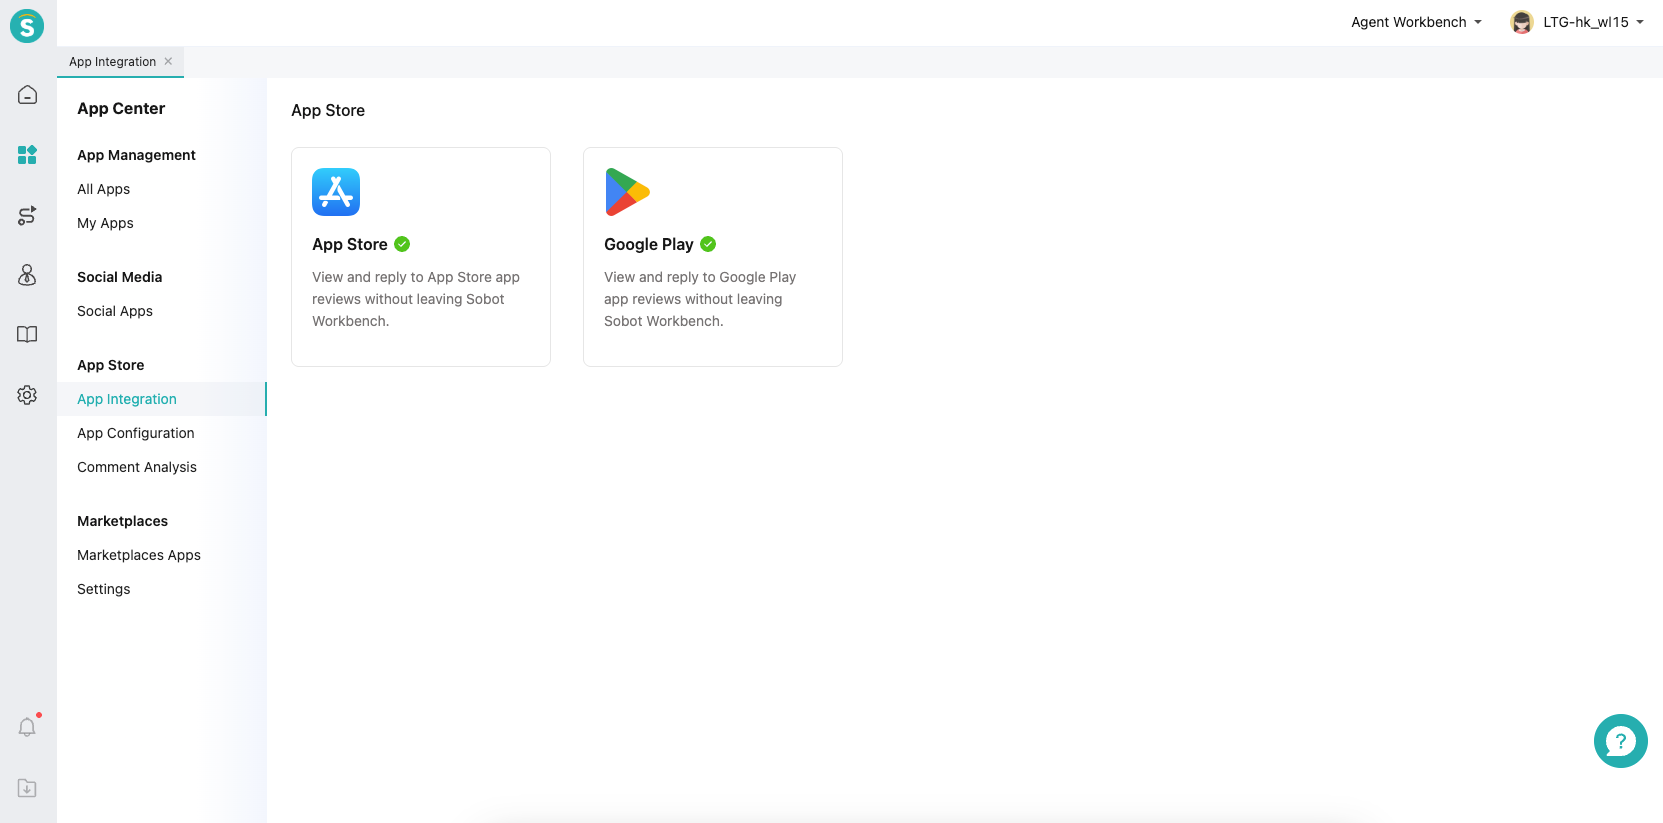The image size is (1663, 823).
Task: Click the knowledge base book icon
Action: (x=27, y=335)
